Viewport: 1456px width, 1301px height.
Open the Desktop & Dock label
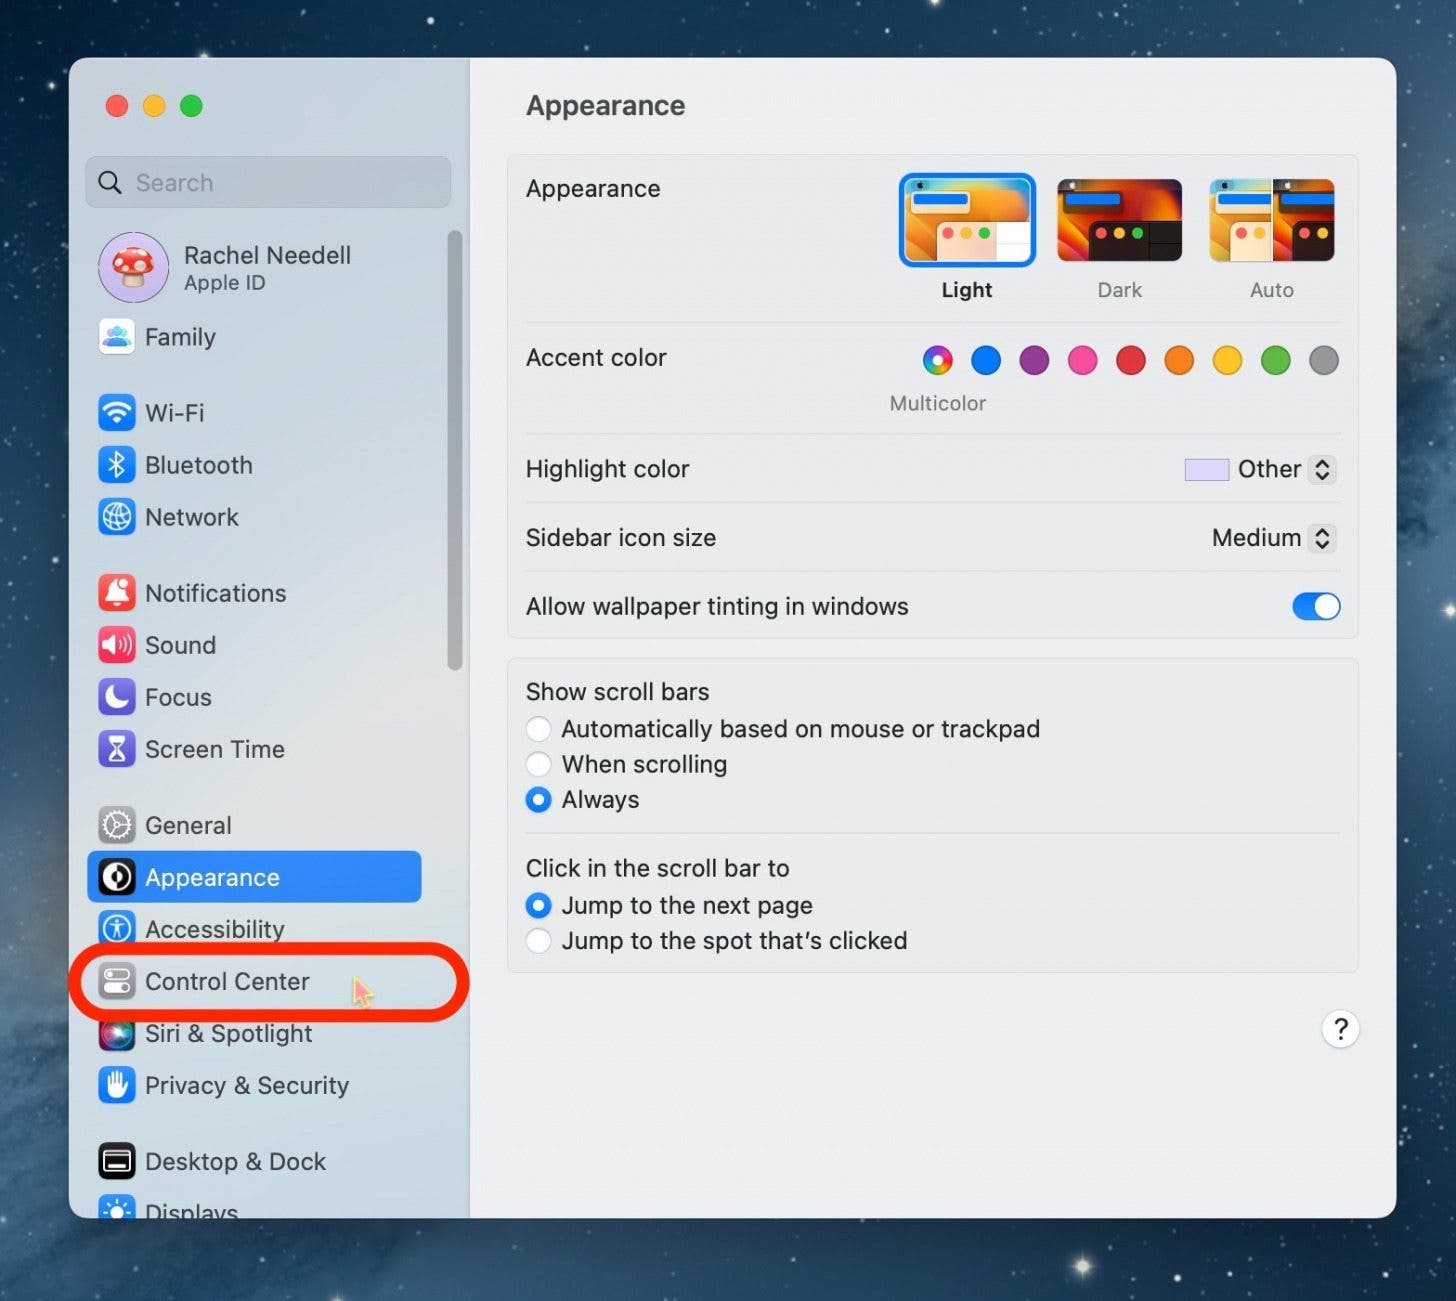tap(236, 1161)
